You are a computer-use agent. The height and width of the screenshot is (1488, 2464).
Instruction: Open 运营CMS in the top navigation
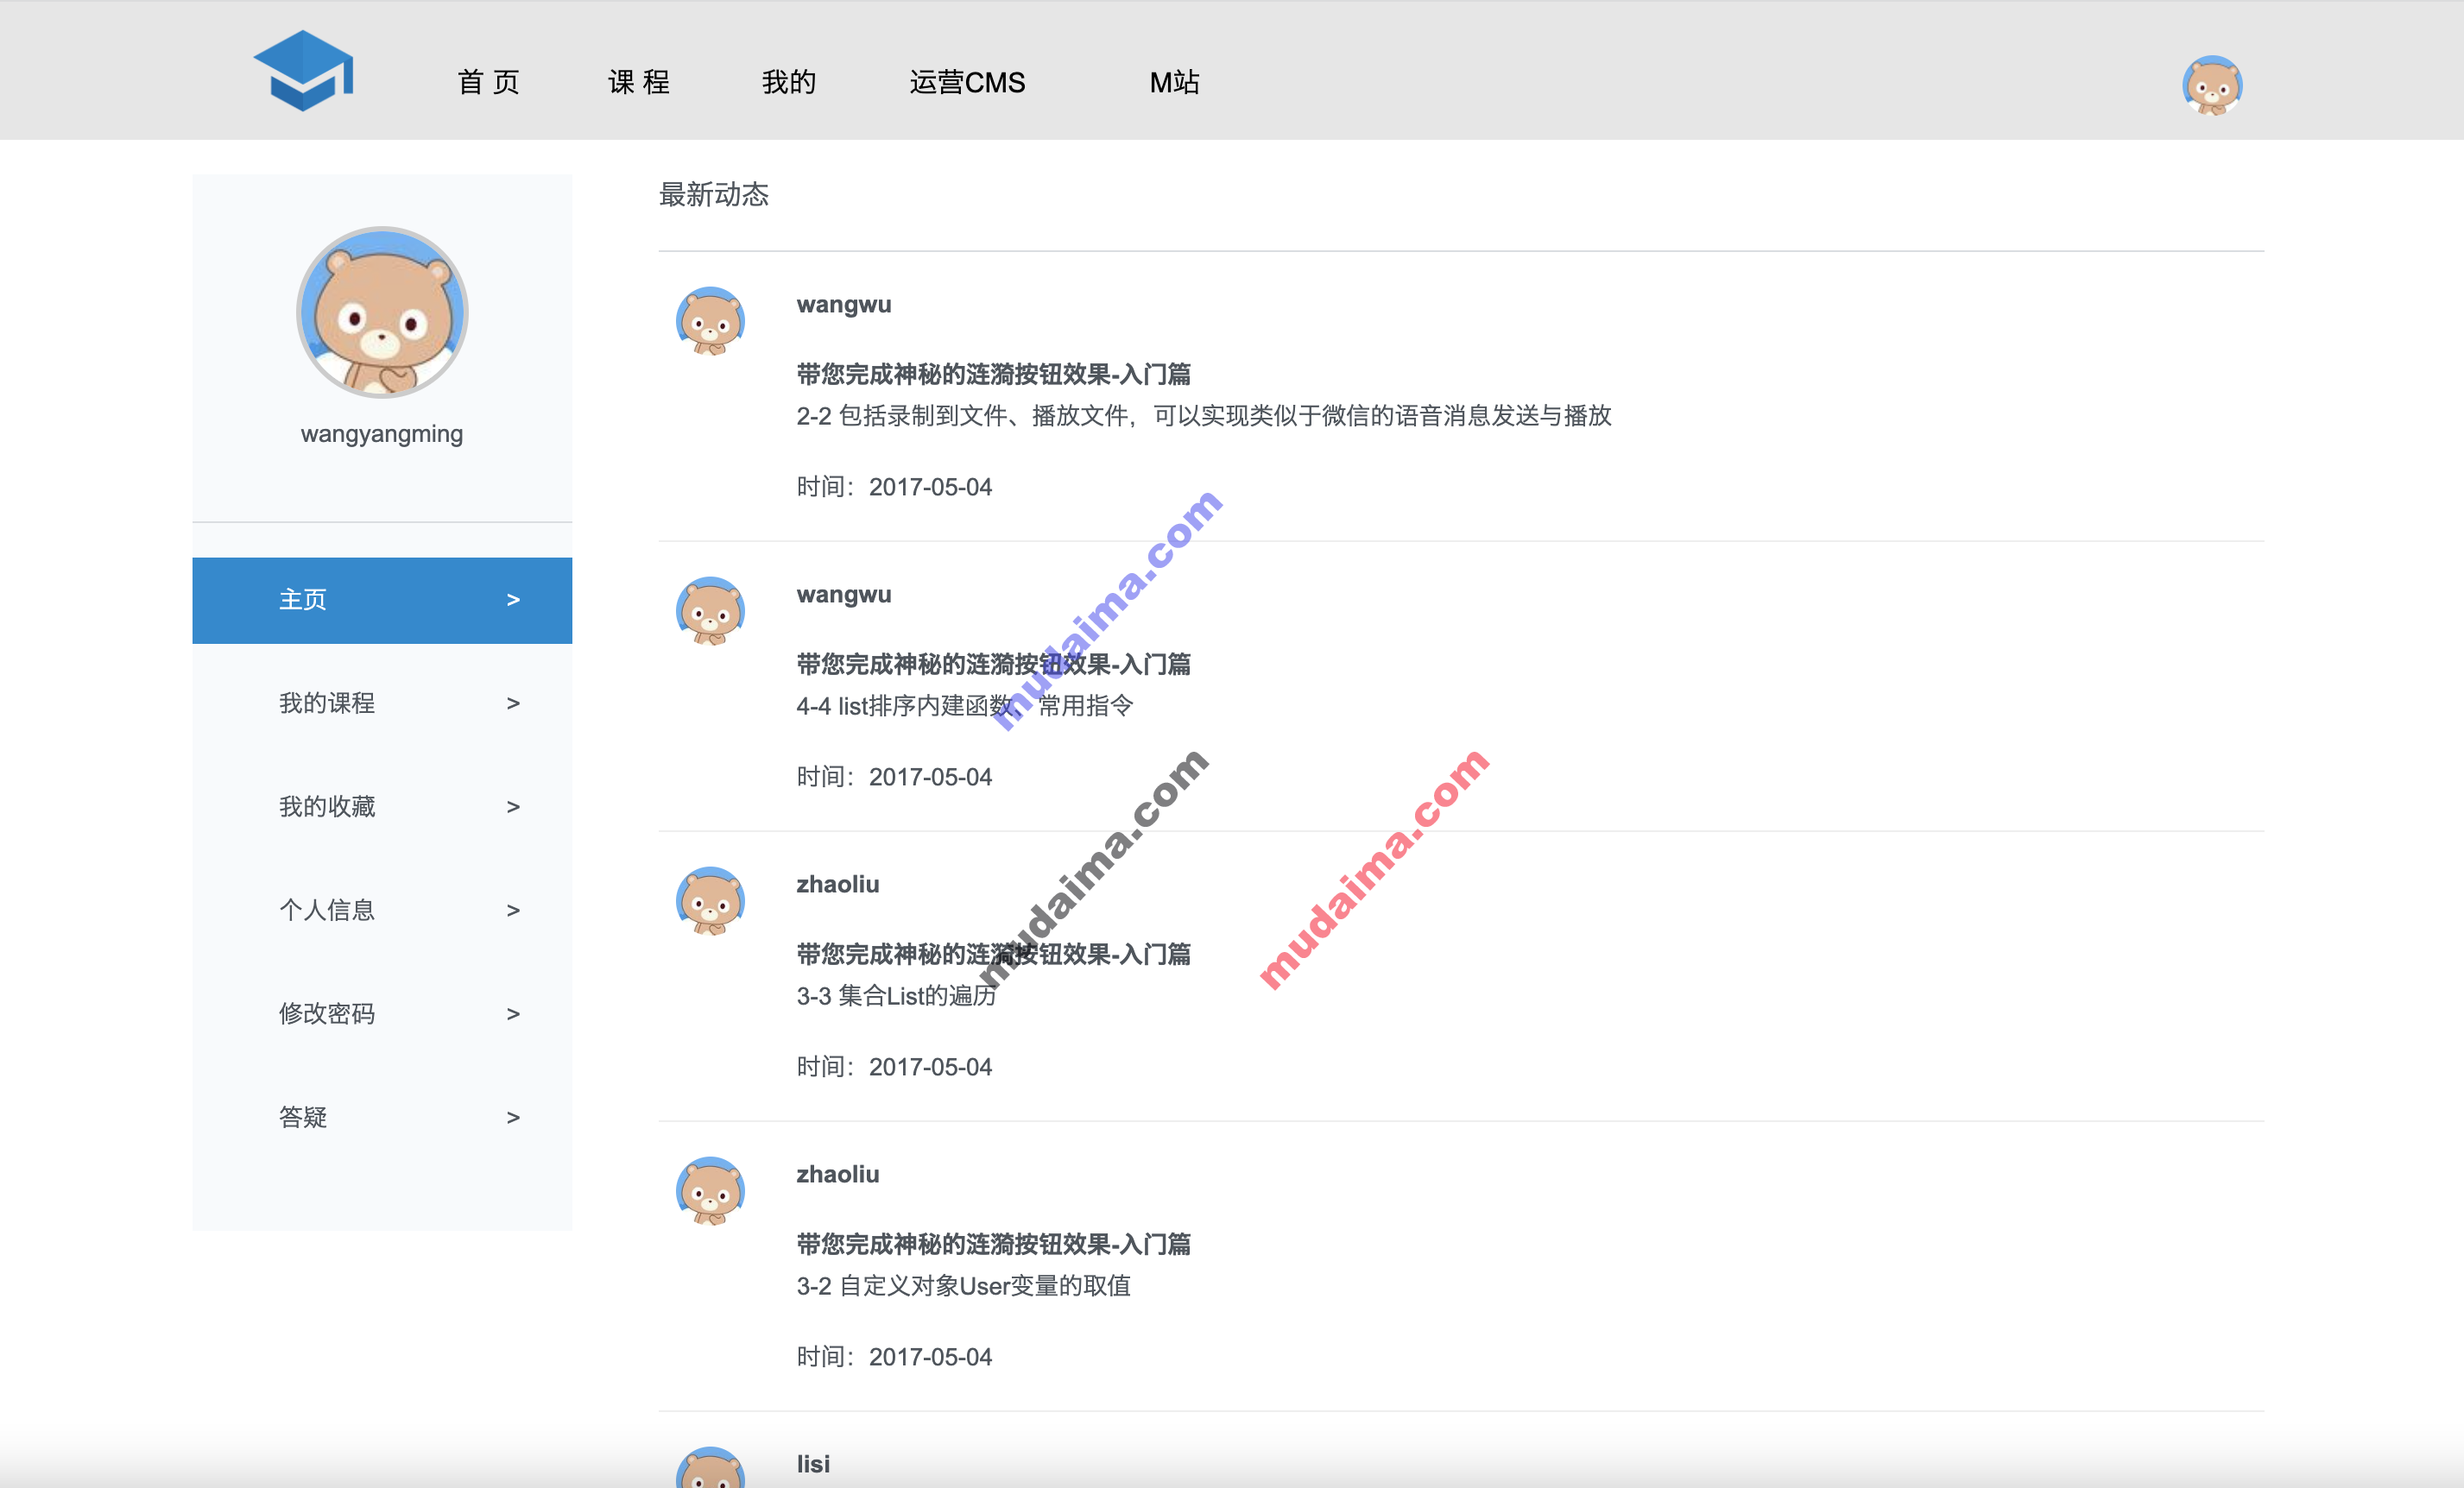pyautogui.click(x=967, y=82)
